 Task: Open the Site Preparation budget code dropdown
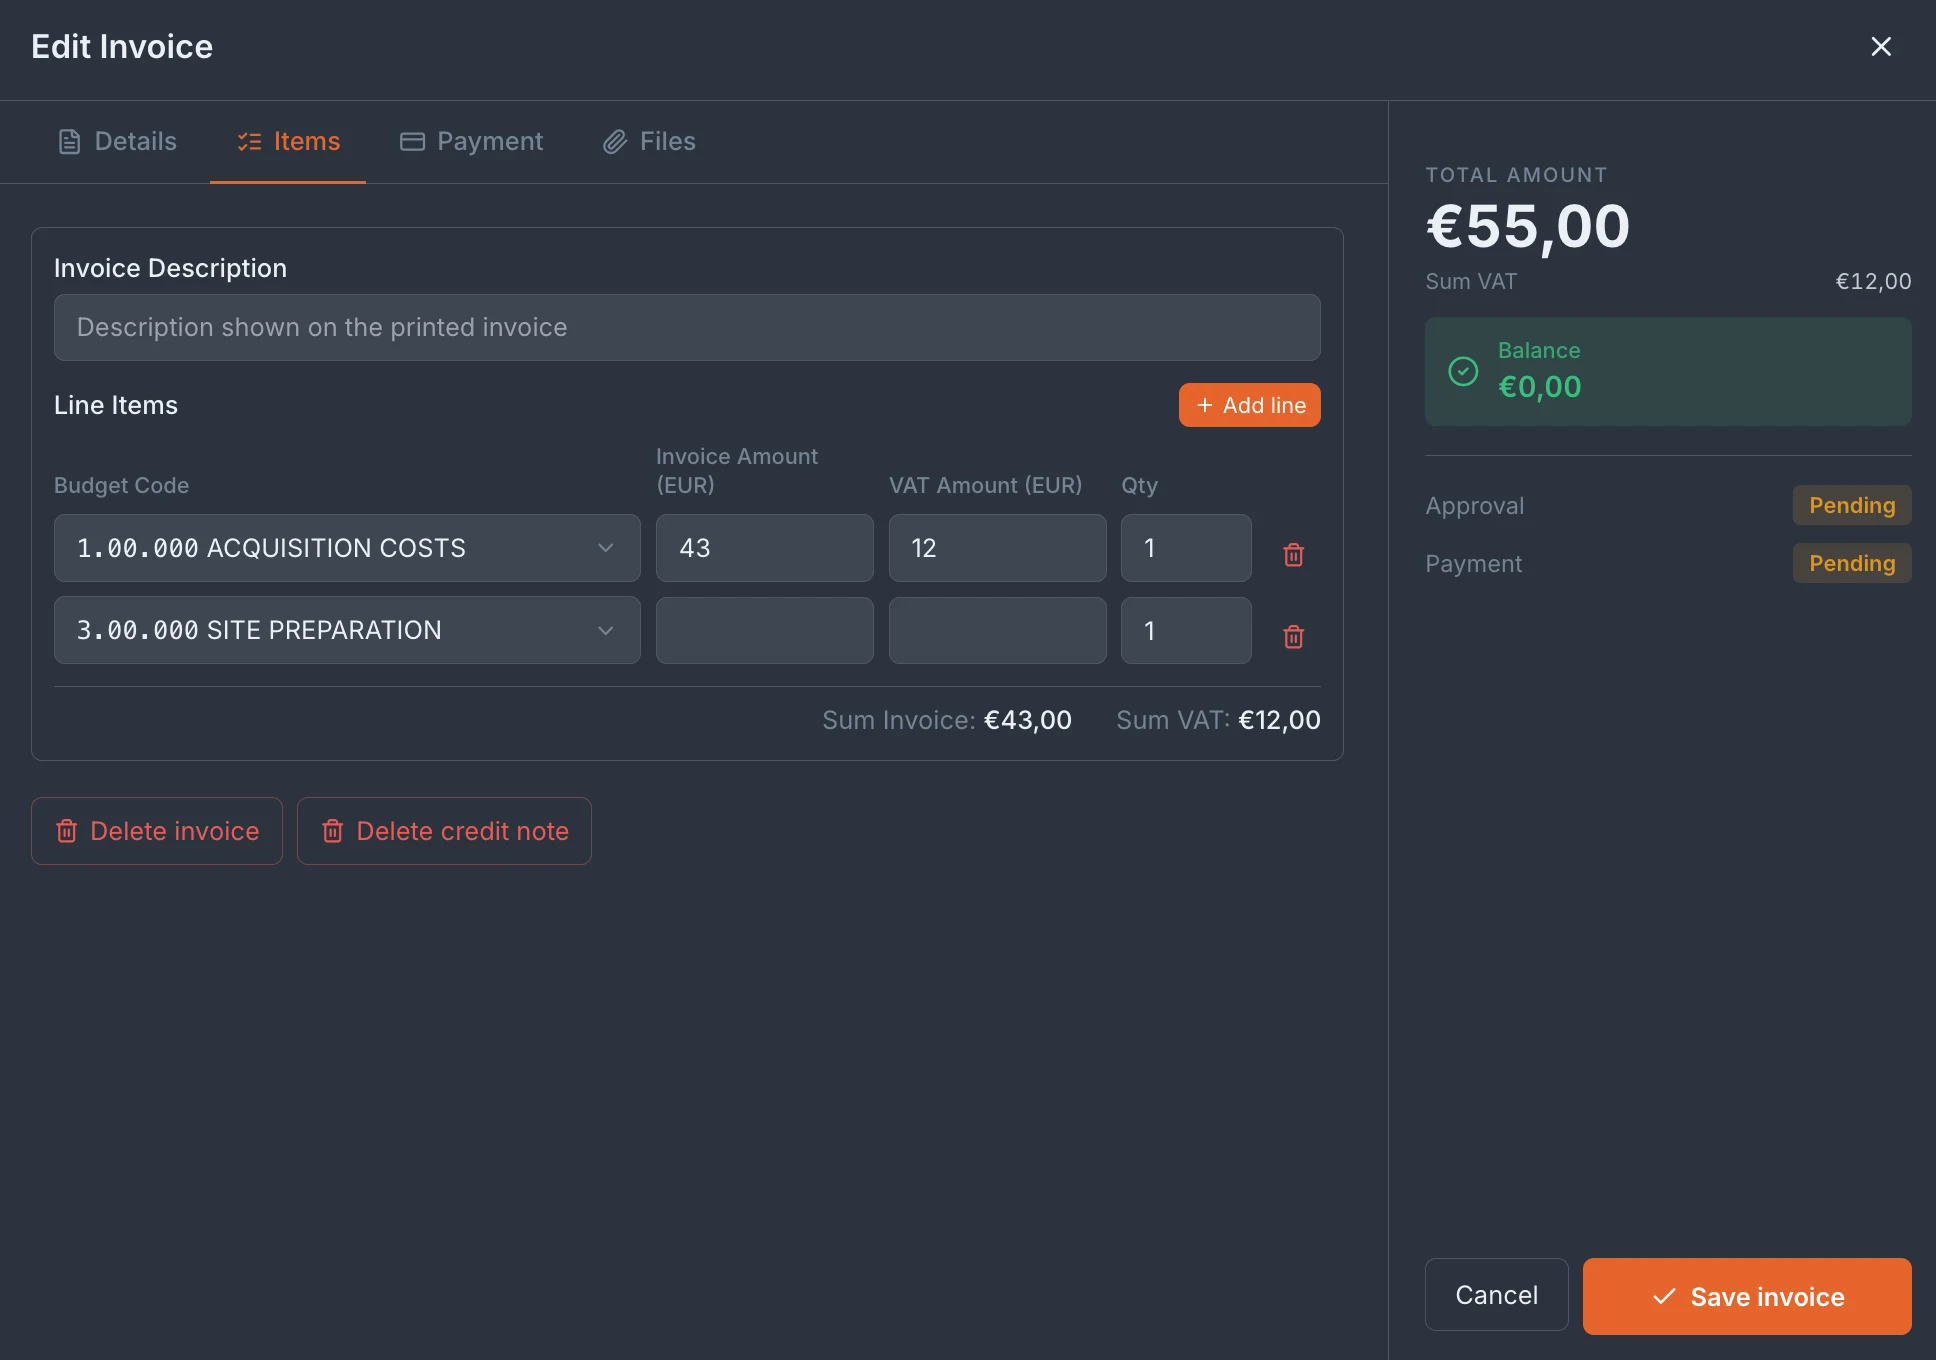coord(347,630)
